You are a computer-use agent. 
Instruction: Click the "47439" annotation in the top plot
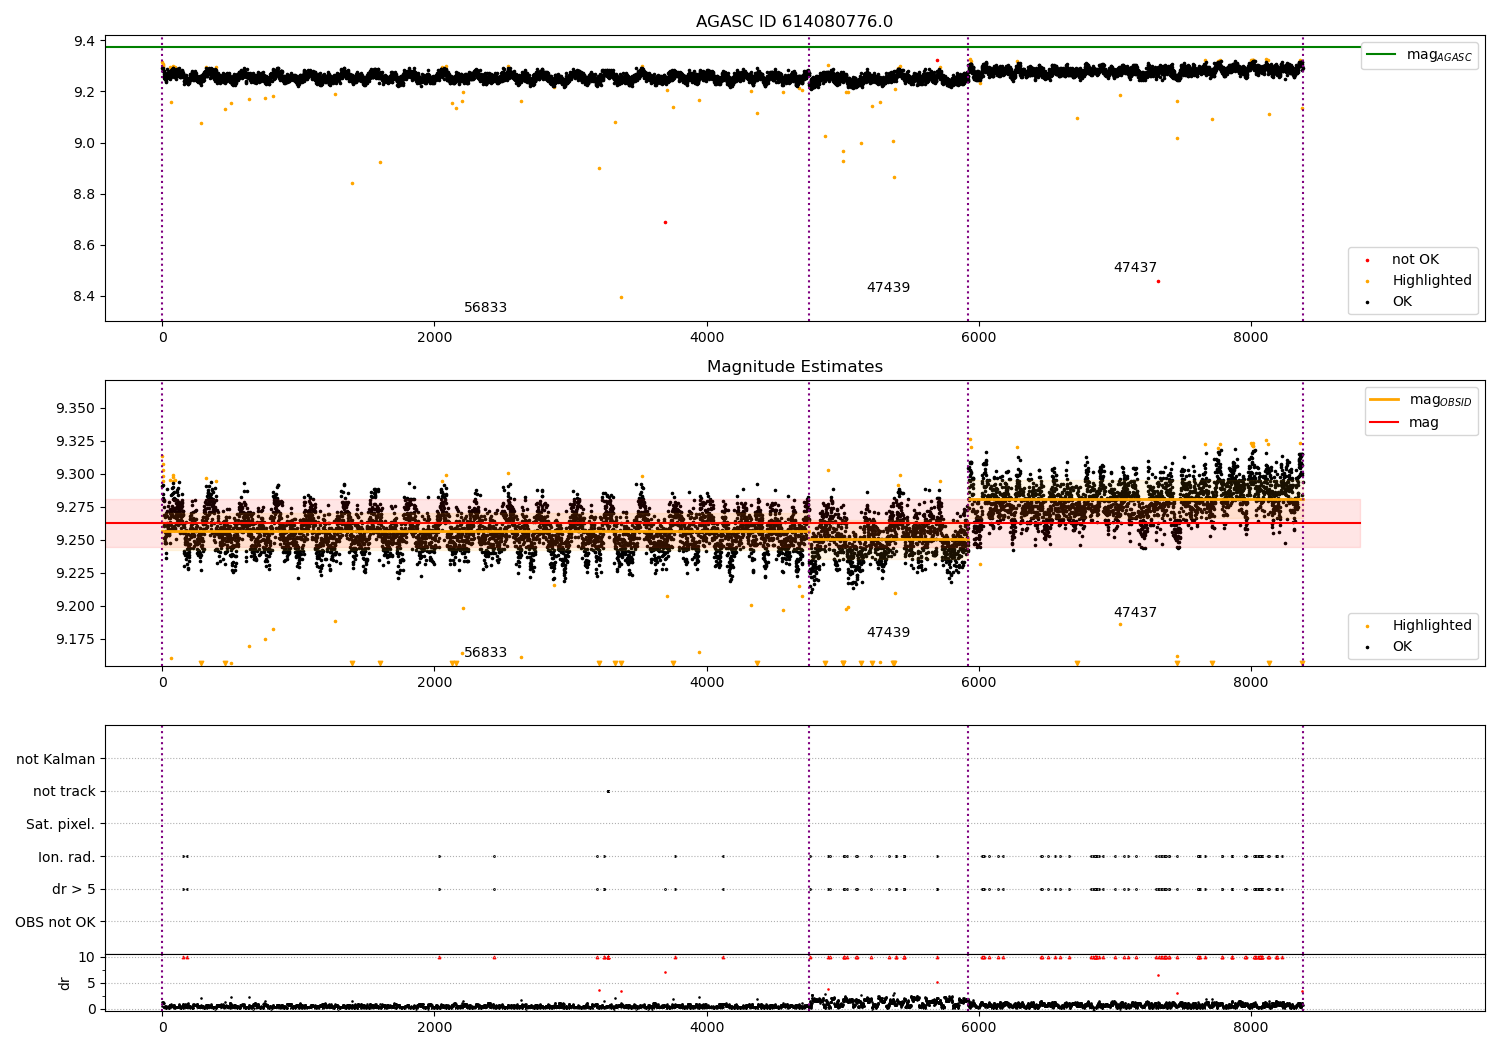[888, 288]
